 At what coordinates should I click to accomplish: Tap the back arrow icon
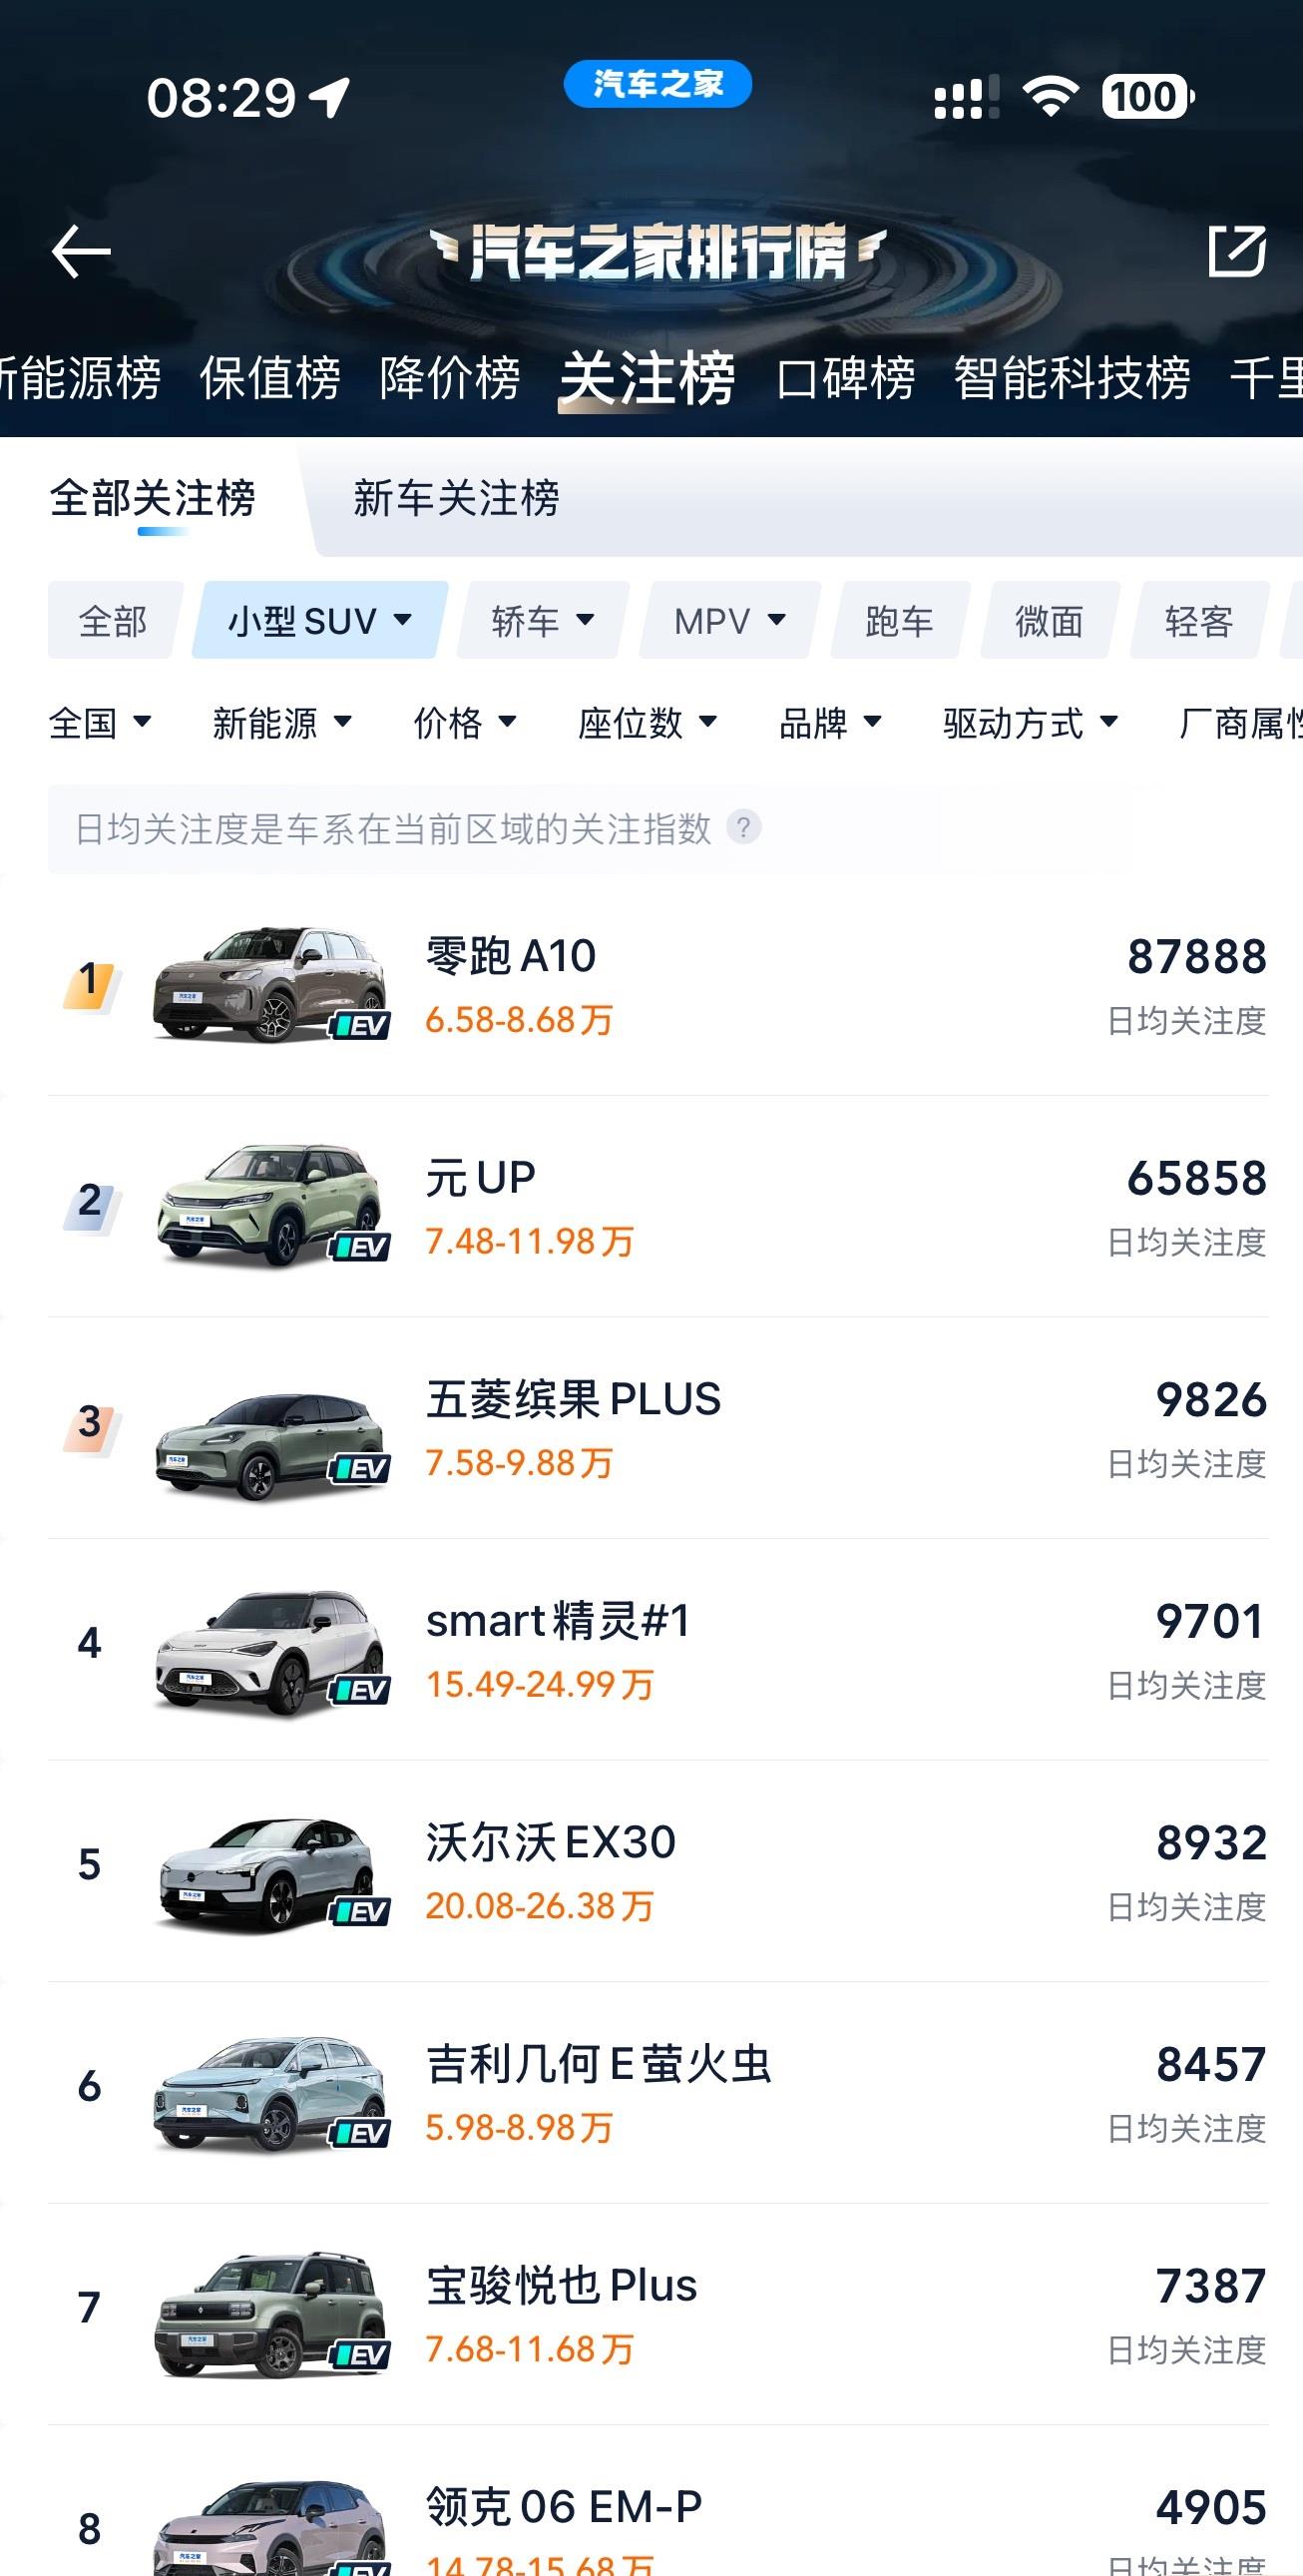pyautogui.click(x=81, y=250)
